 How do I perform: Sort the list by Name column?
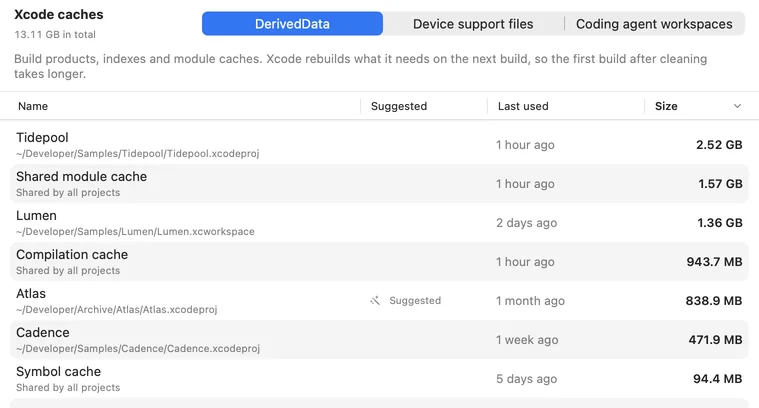33,106
